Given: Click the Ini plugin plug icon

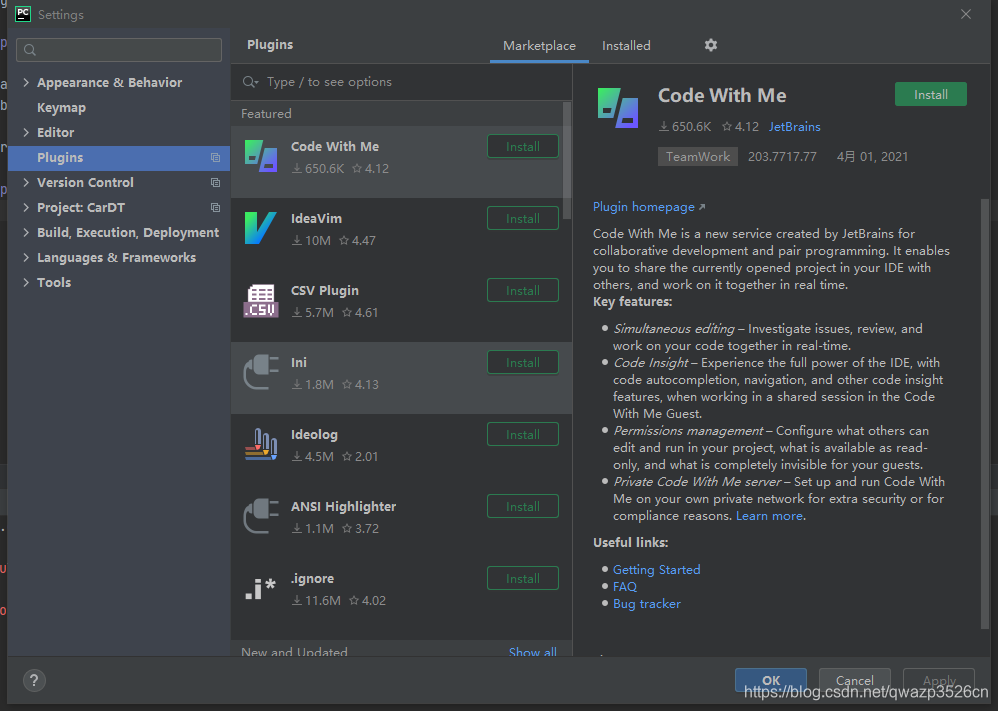Looking at the screenshot, I should 261,372.
